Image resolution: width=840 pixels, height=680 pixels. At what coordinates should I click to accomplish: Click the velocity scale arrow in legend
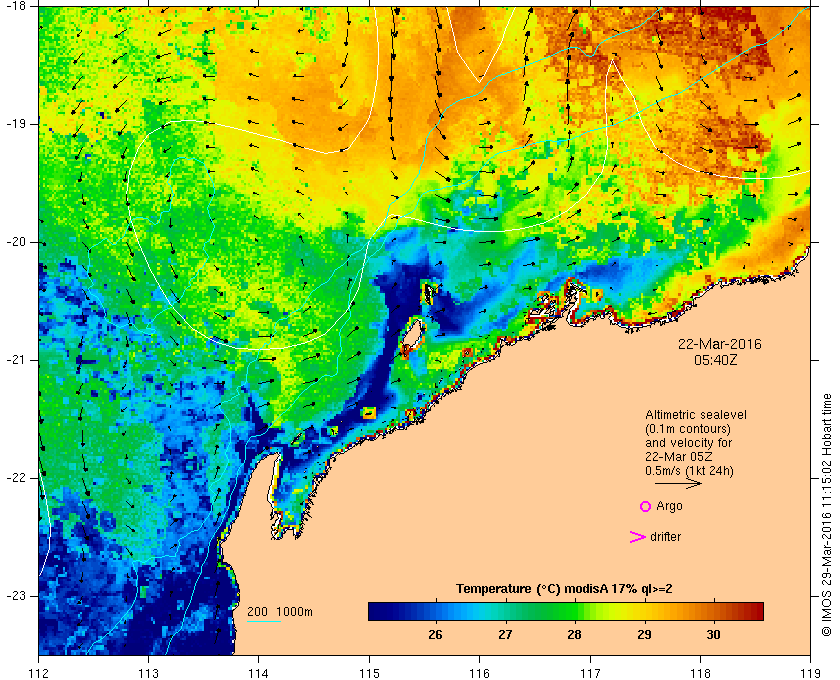pyautogui.click(x=678, y=483)
